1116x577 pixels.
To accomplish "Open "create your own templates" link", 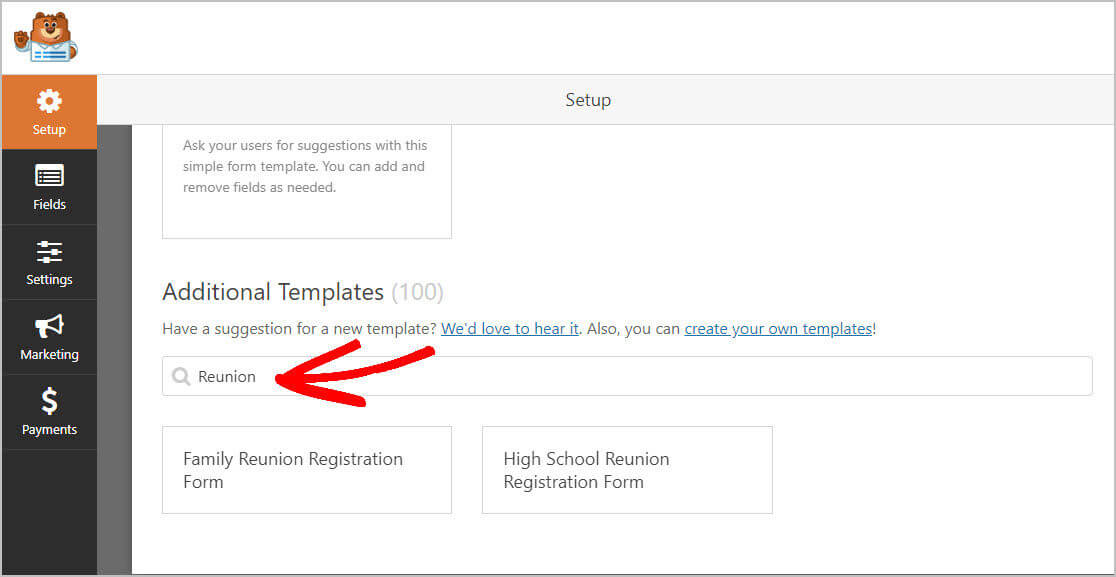I will (x=778, y=329).
